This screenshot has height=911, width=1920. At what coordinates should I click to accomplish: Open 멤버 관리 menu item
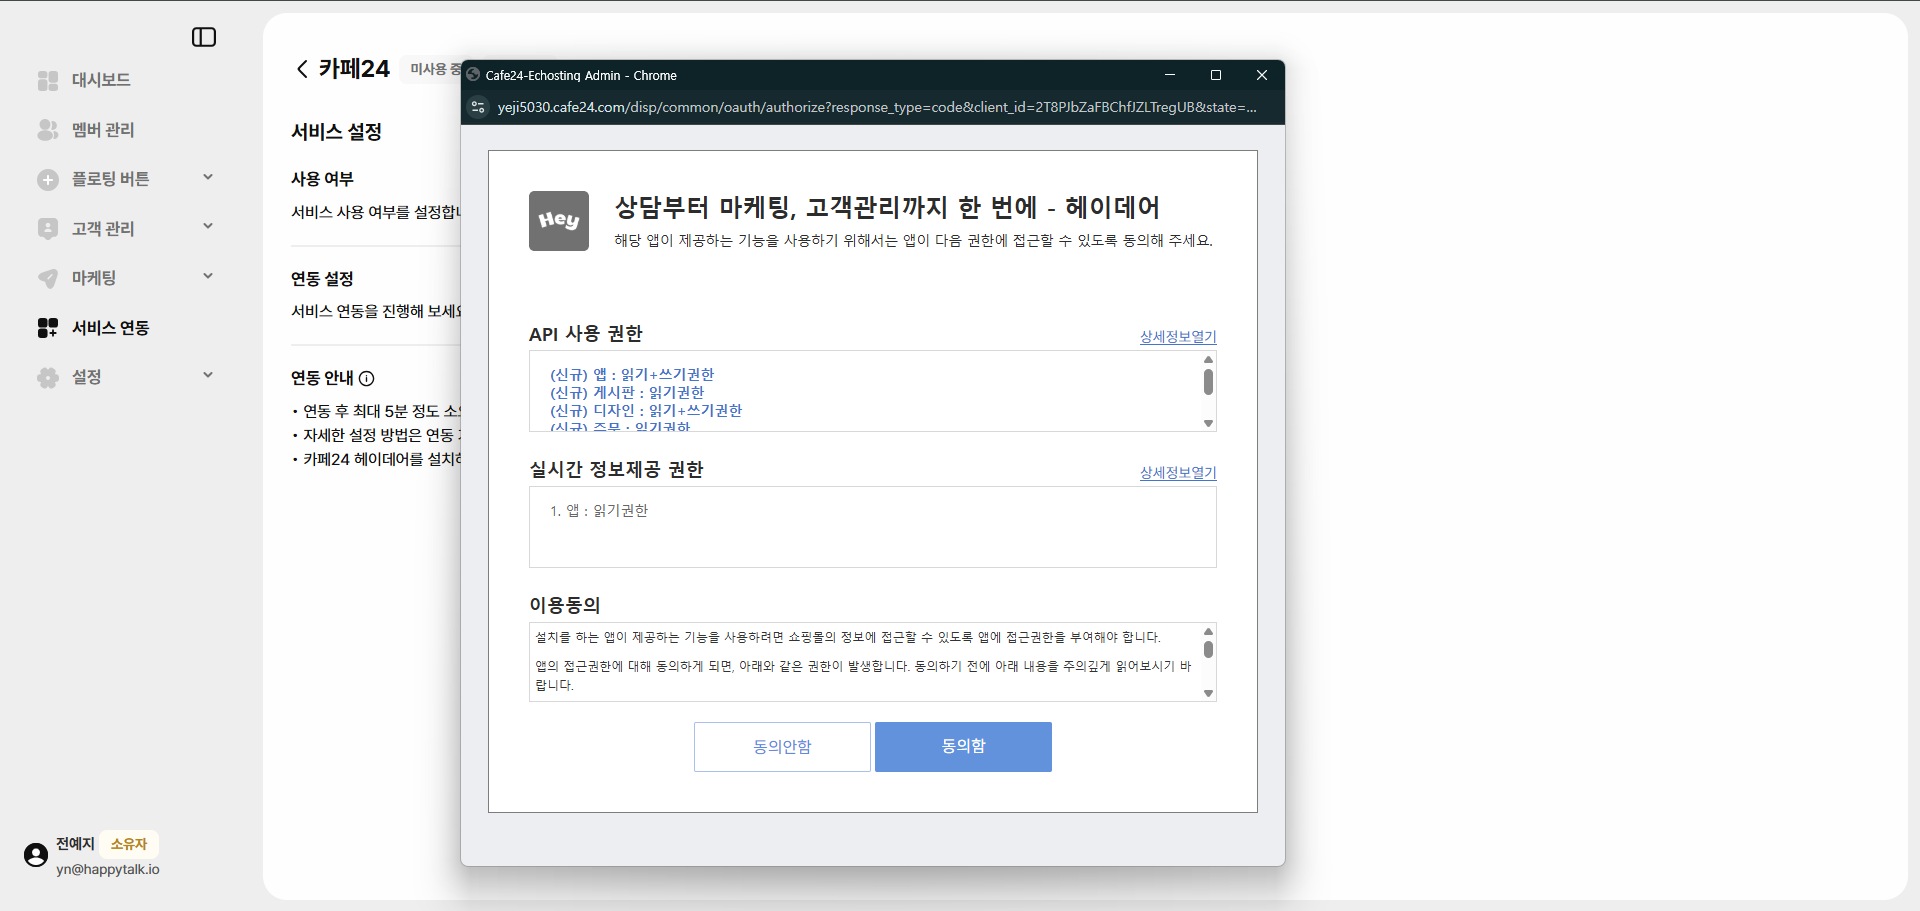click(102, 130)
